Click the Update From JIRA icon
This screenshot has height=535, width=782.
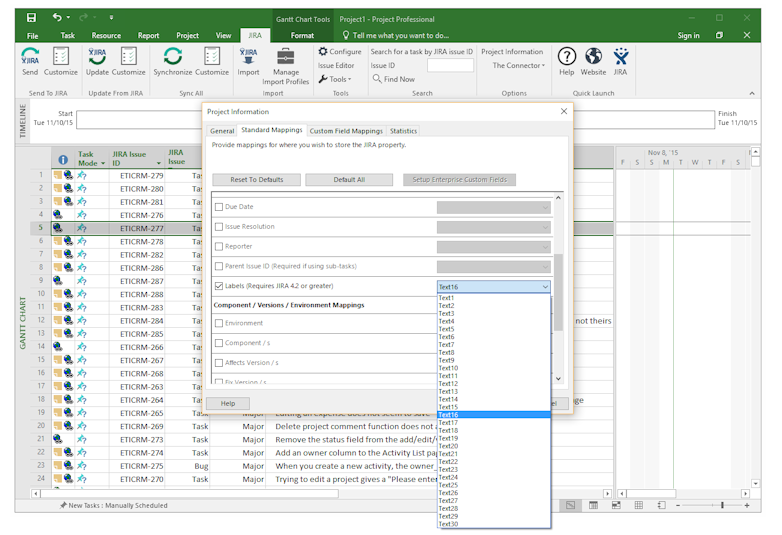click(x=97, y=56)
